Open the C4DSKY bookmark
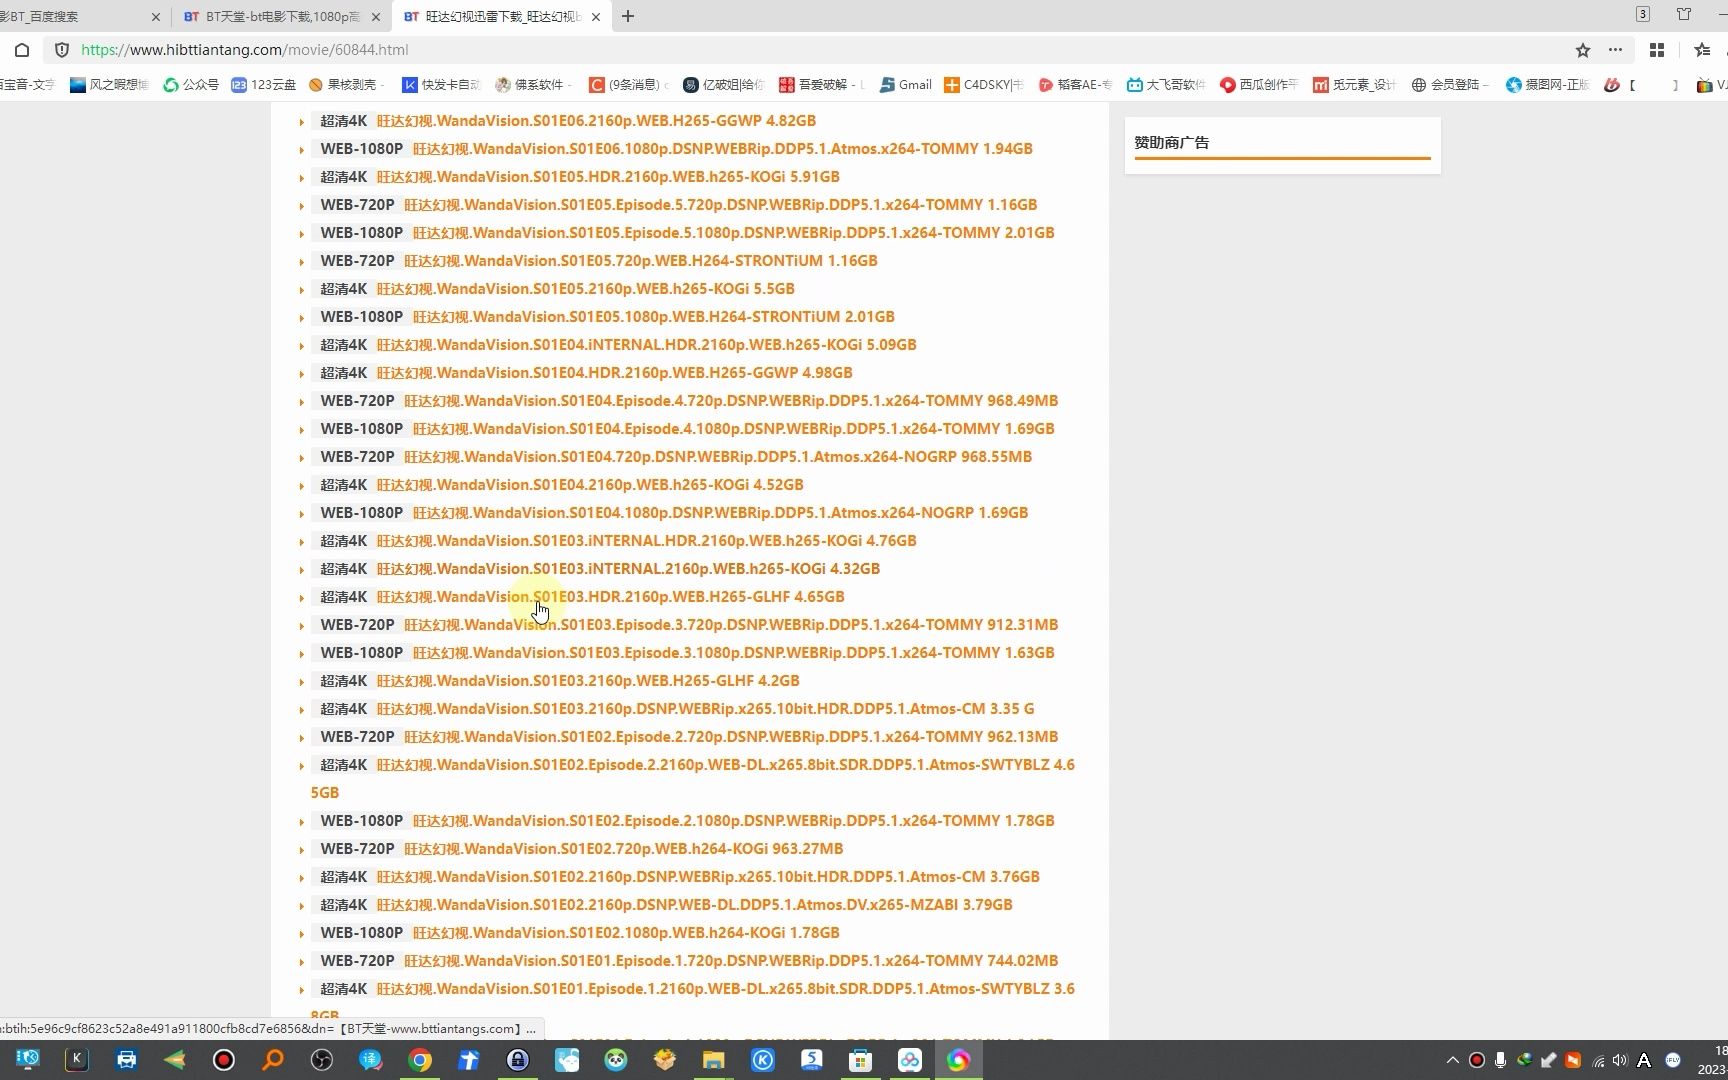Viewport: 1728px width, 1080px height. pyautogui.click(x=983, y=85)
